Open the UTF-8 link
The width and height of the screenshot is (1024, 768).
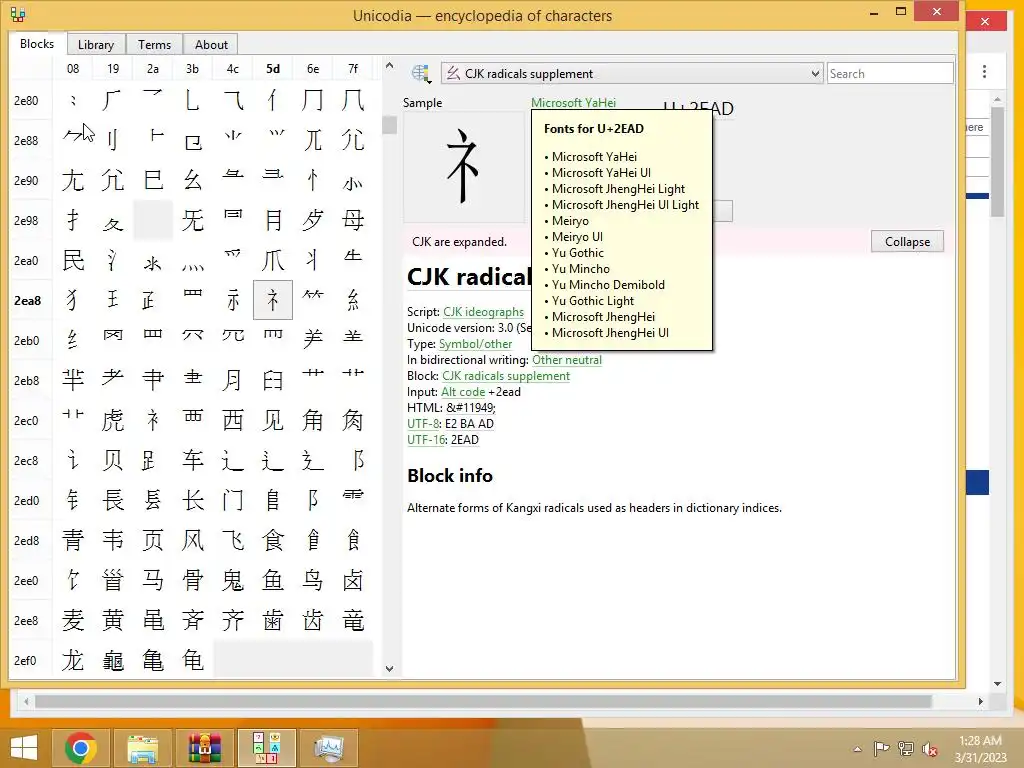(x=423, y=424)
